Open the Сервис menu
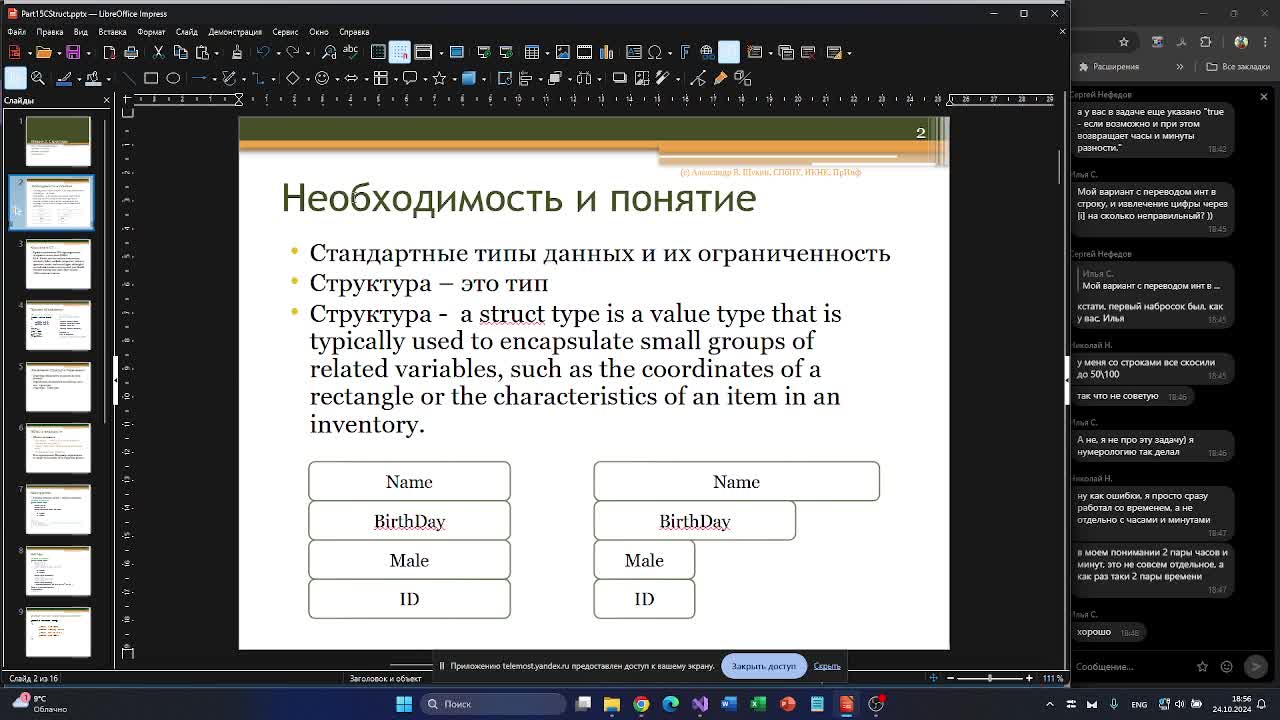This screenshot has height=720, width=1280. [x=285, y=32]
